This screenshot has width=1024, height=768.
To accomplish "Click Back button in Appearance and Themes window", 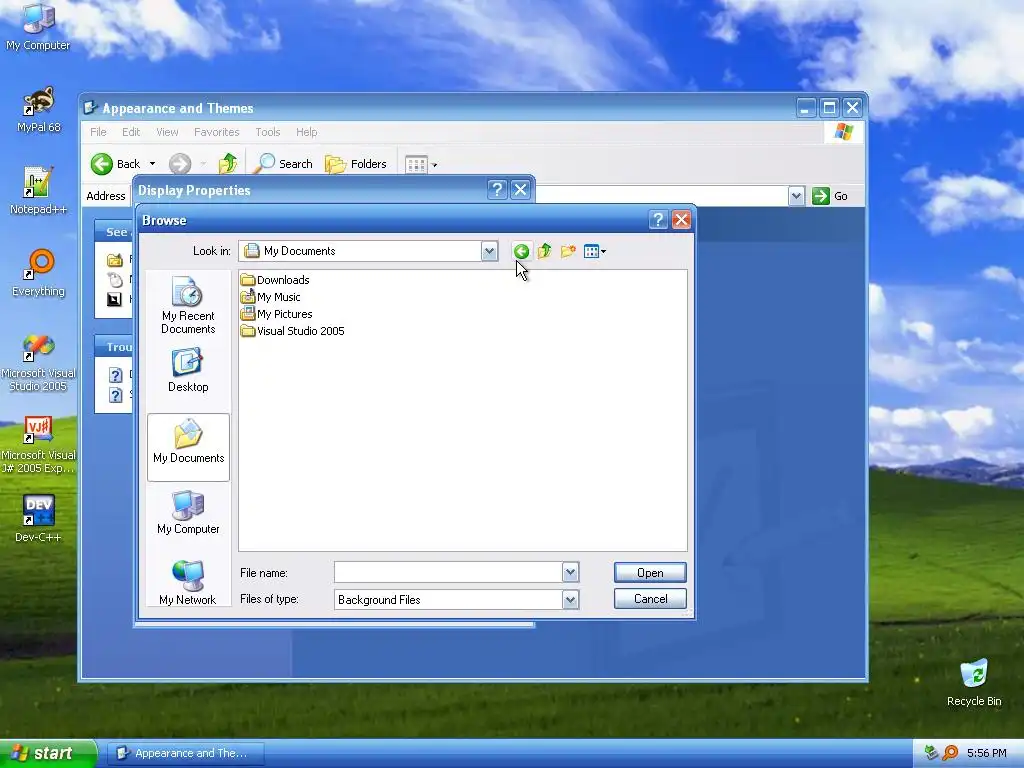I will tap(116, 164).
